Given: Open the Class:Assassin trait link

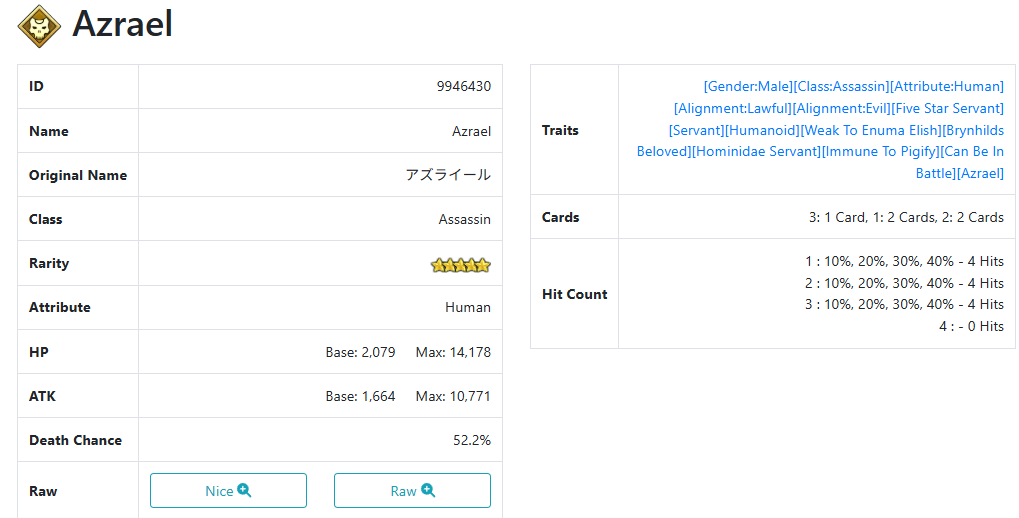Looking at the screenshot, I should pyautogui.click(x=842, y=86).
